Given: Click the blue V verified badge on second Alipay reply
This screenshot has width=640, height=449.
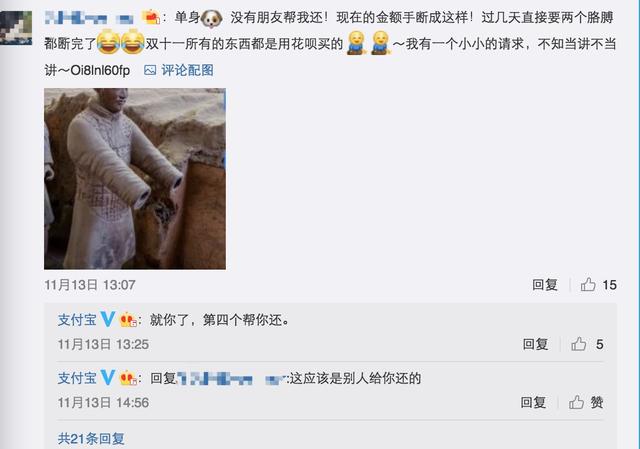Looking at the screenshot, I should (x=108, y=378).
